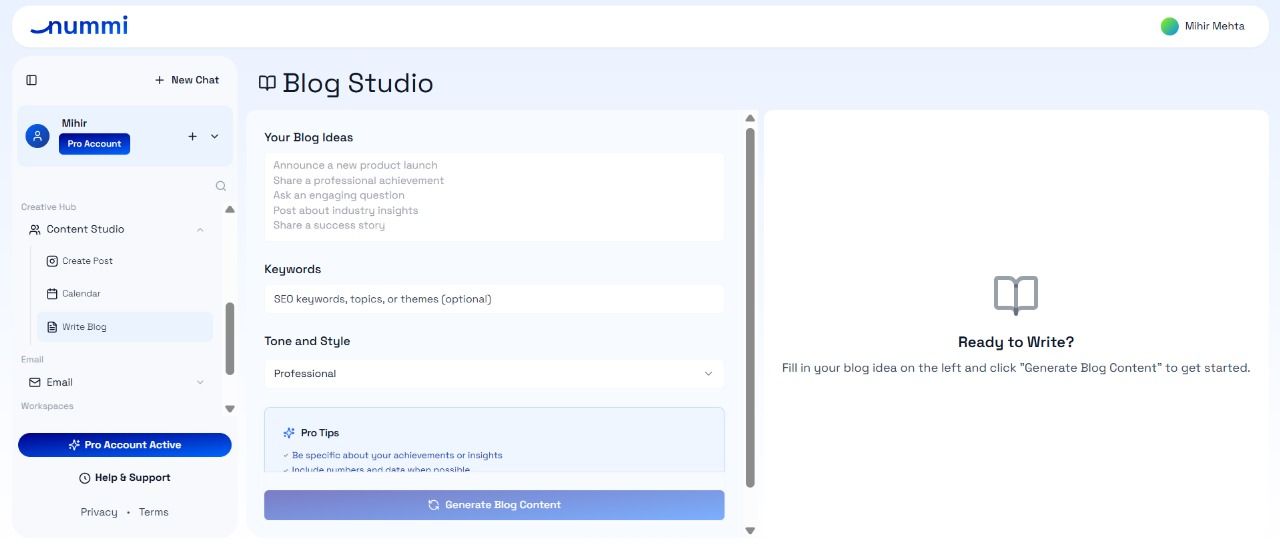This screenshot has width=1280, height=544.
Task: Click the 'Your Blog Ideas' label
Action: (309, 137)
